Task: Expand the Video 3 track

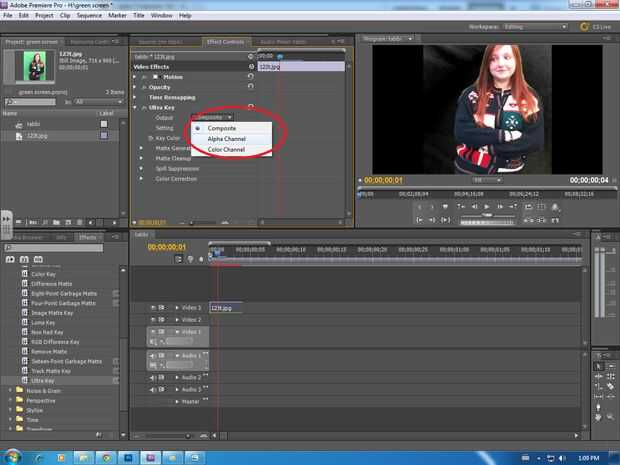Action: (177, 308)
